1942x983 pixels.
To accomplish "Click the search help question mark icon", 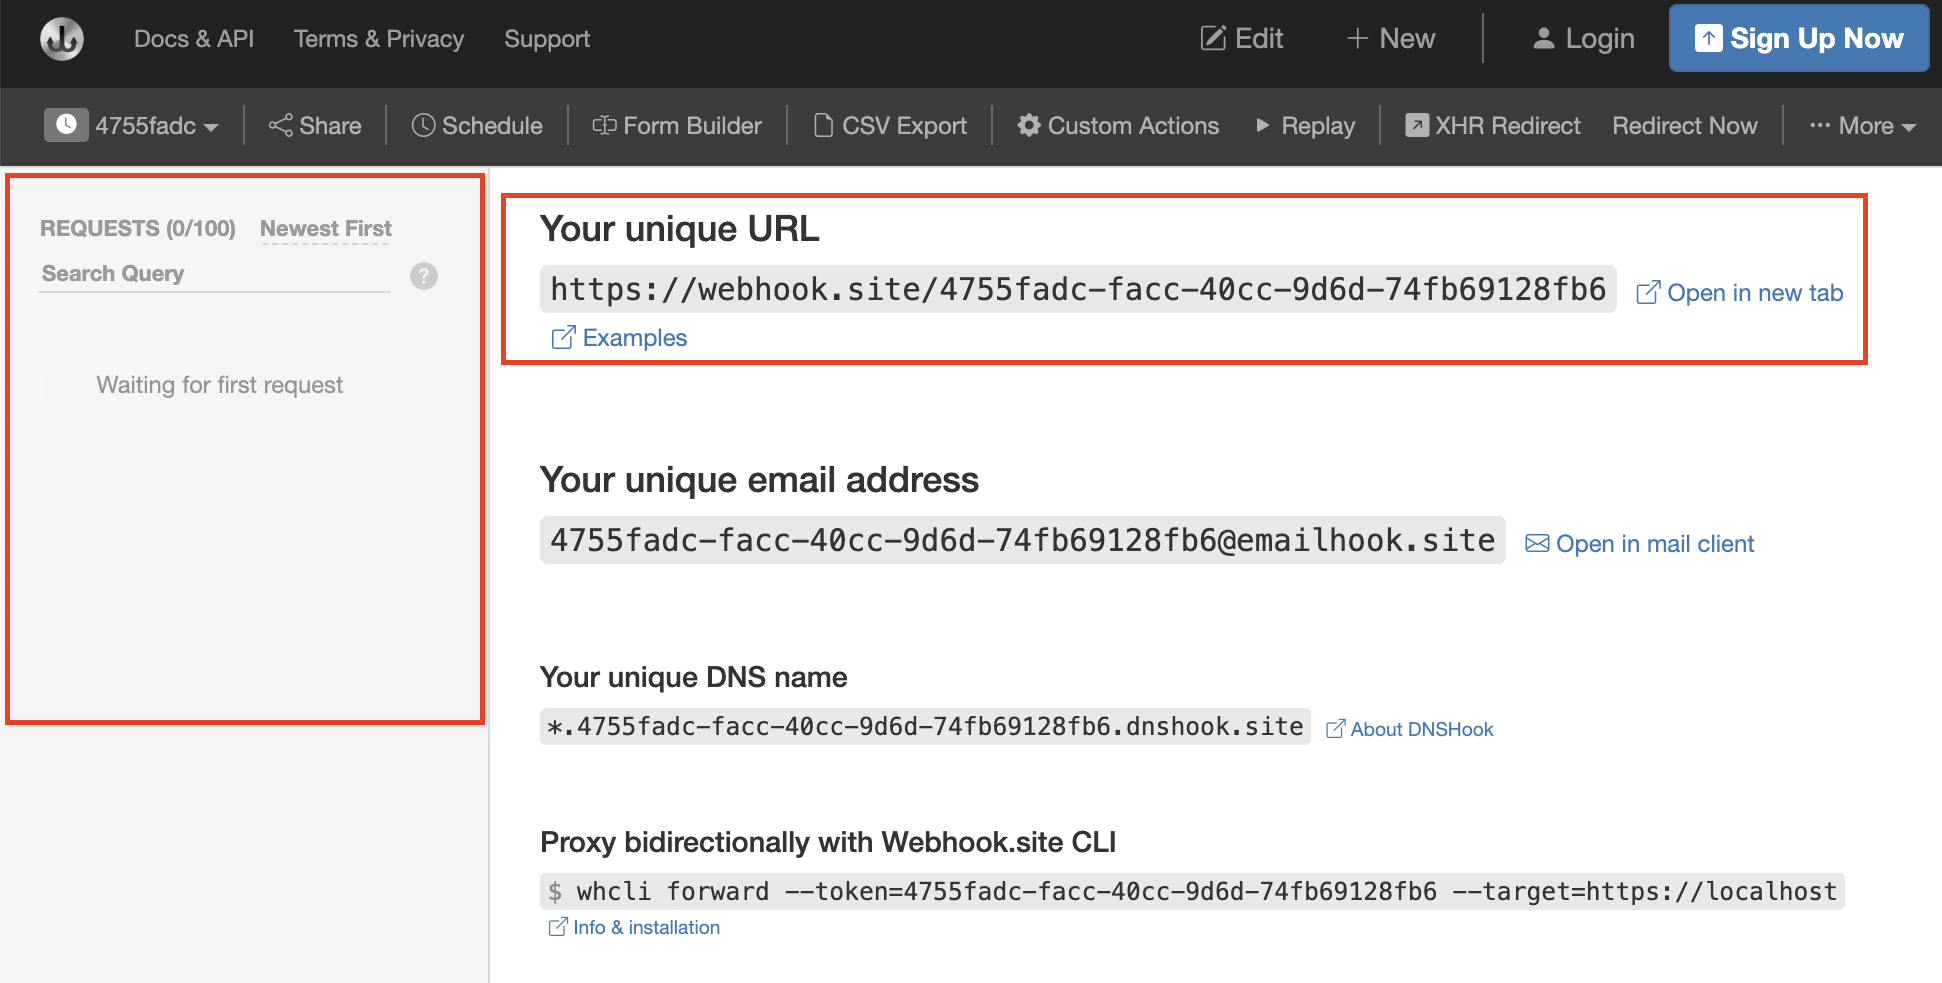I will (424, 276).
